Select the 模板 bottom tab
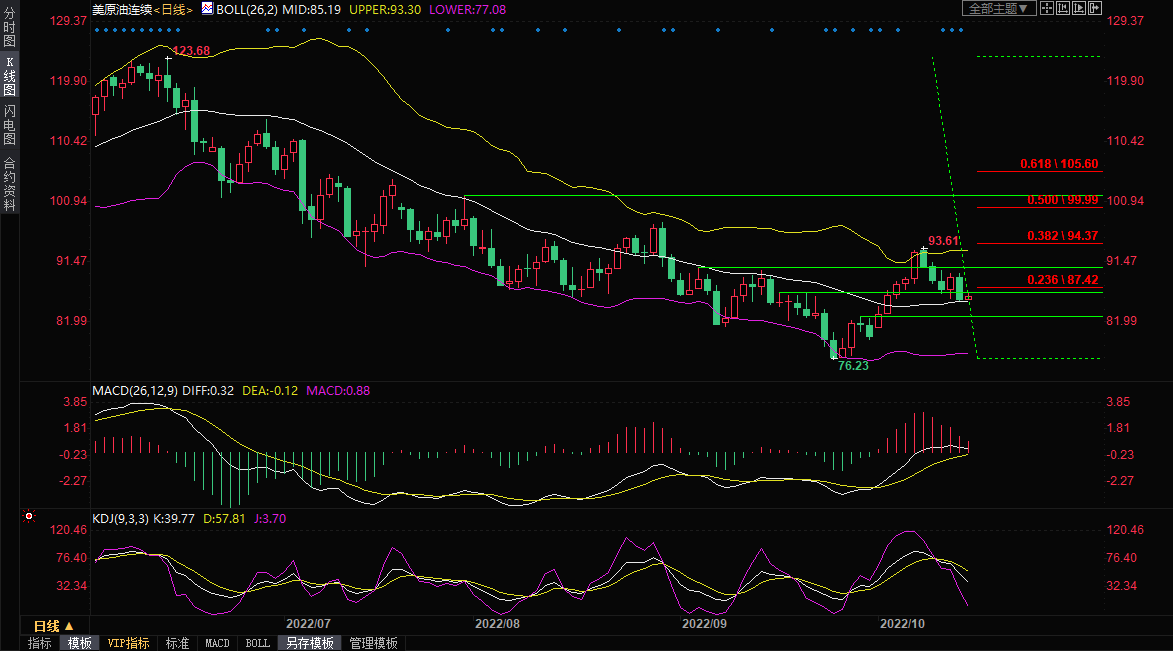Screen dimensions: 1173x651 tap(78, 643)
